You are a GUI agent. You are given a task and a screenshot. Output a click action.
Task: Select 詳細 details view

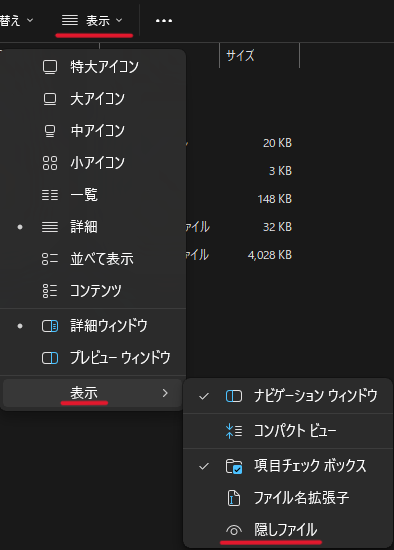[x=93, y=227]
